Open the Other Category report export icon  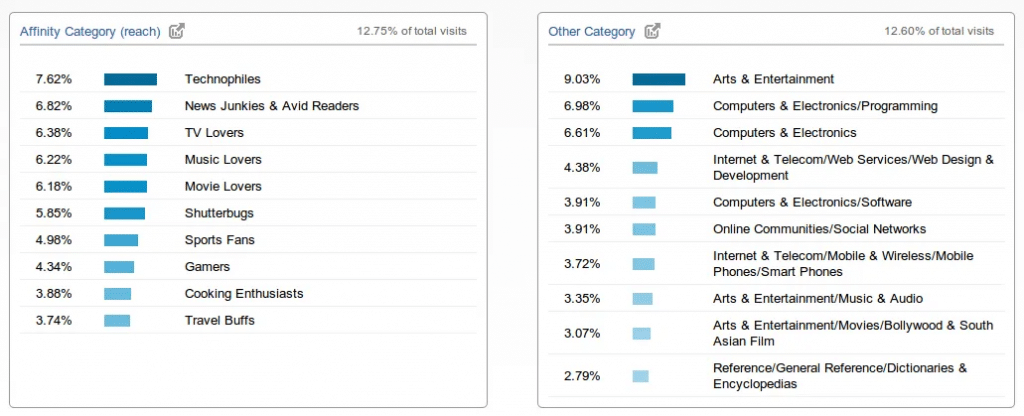pos(652,31)
